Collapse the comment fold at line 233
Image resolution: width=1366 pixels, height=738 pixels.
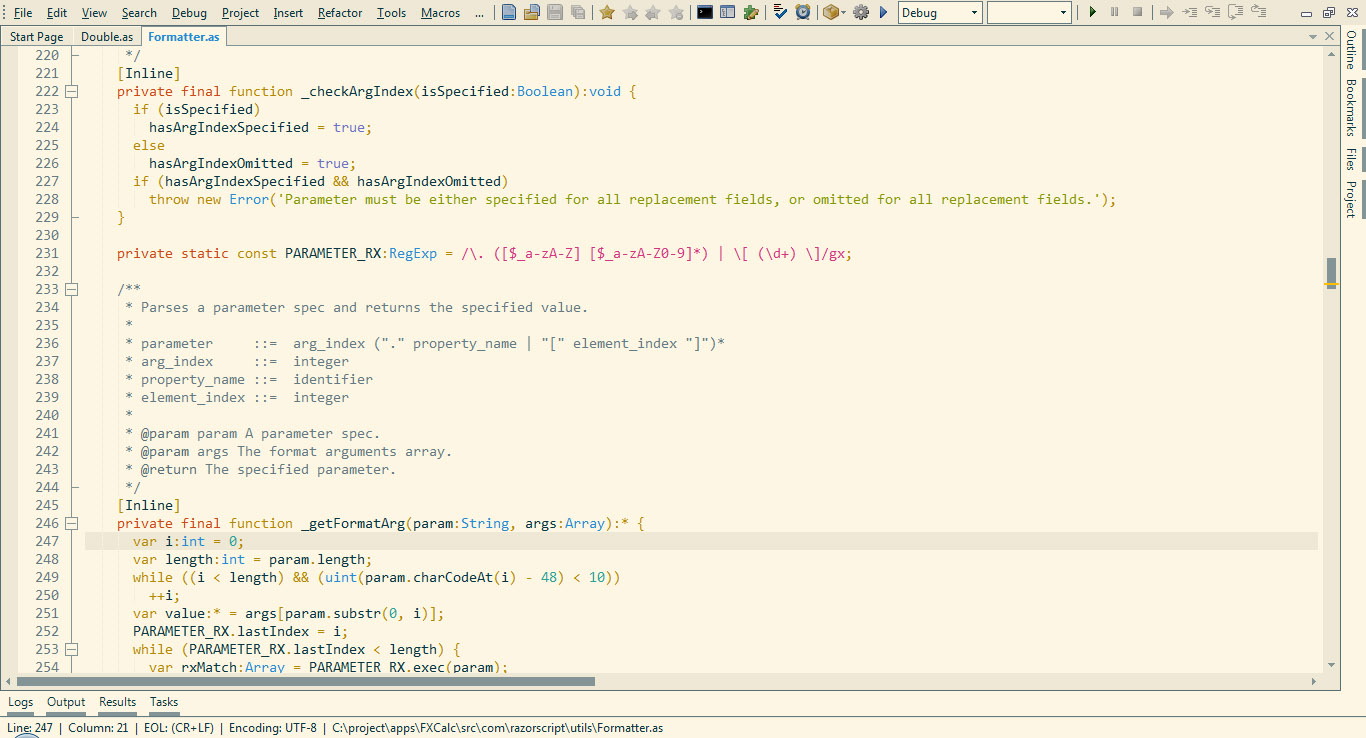coord(72,289)
